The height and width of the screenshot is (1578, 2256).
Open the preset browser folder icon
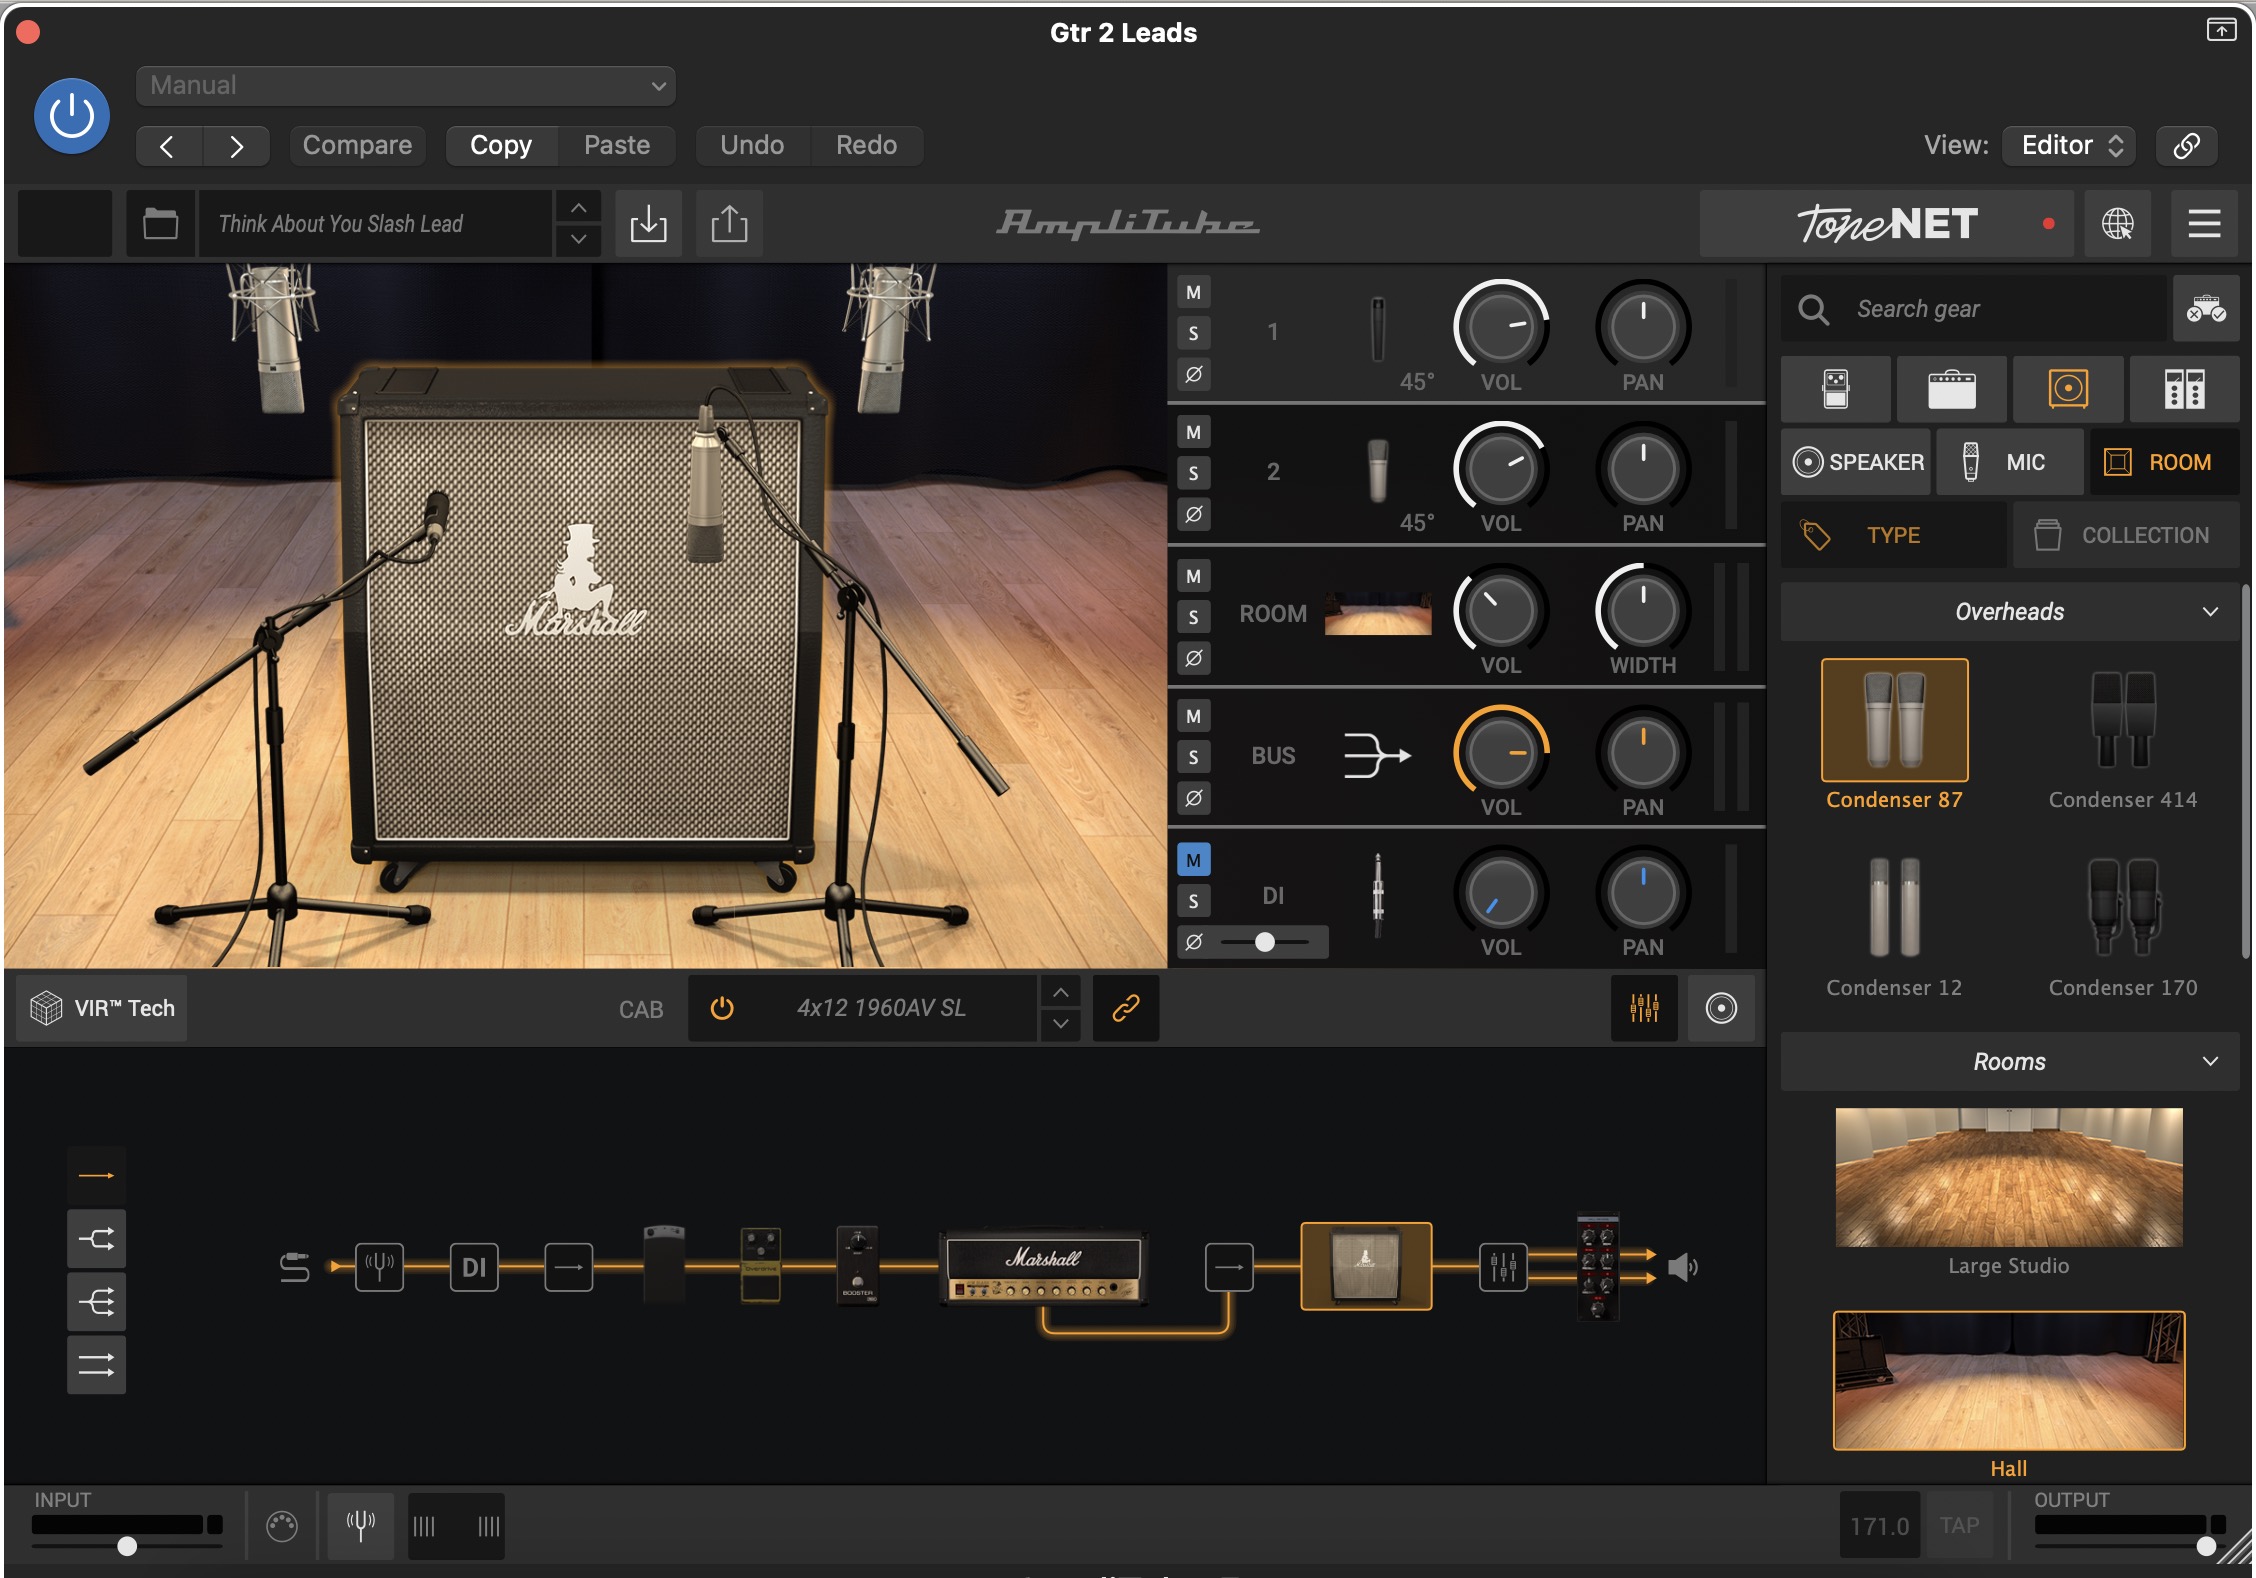tap(160, 223)
